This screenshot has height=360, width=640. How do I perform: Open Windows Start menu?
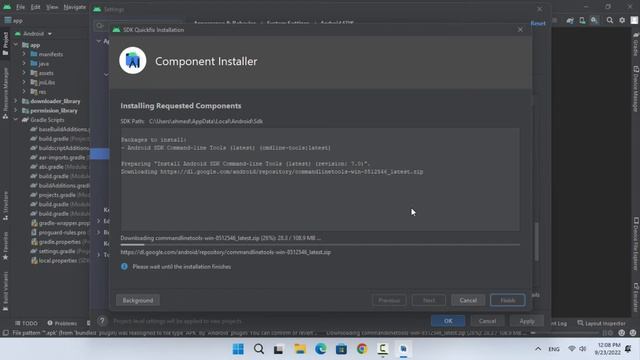pos(238,349)
